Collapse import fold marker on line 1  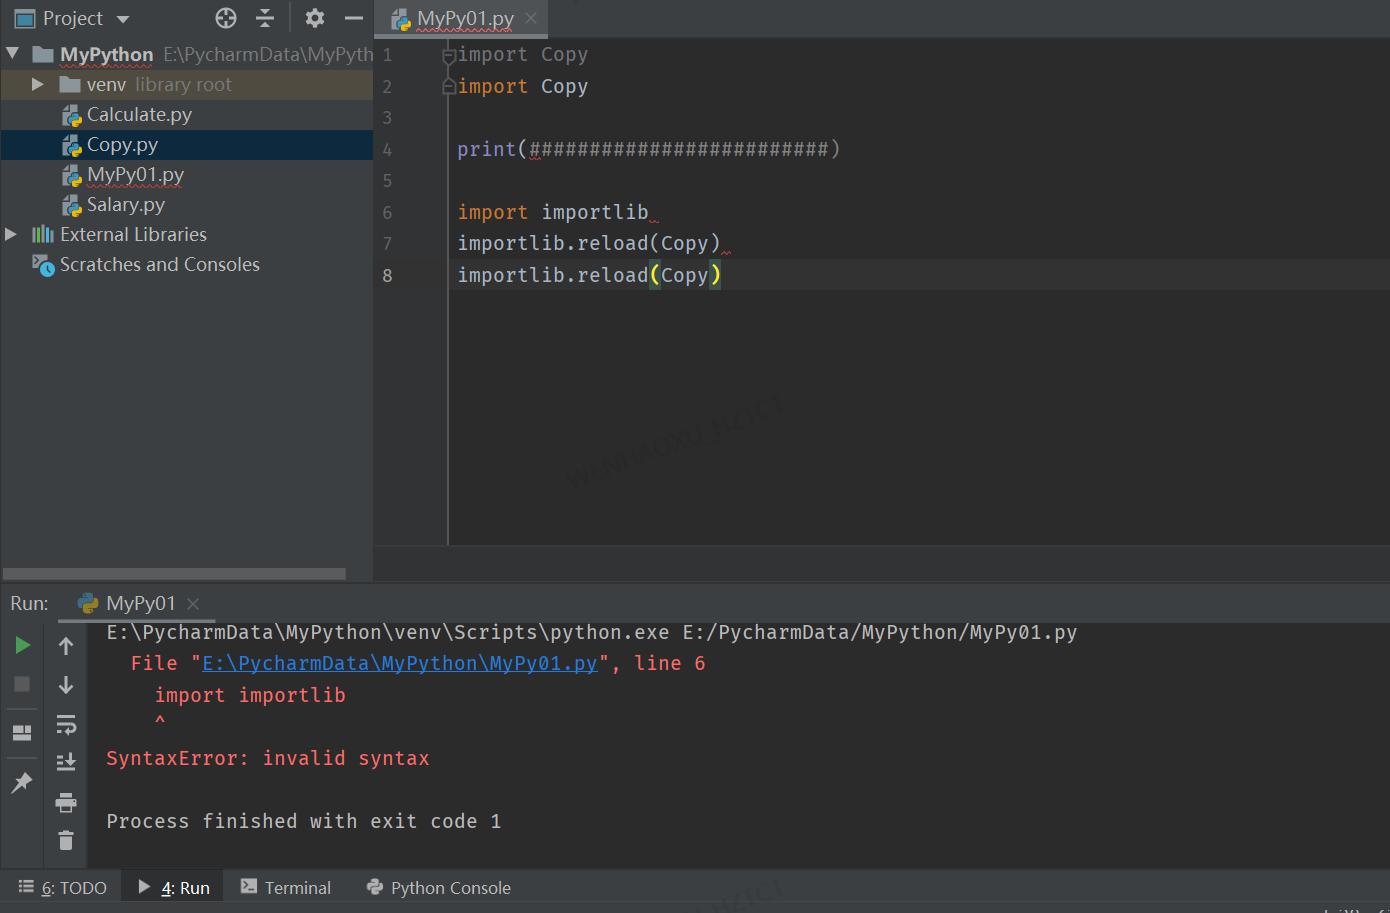click(449, 55)
